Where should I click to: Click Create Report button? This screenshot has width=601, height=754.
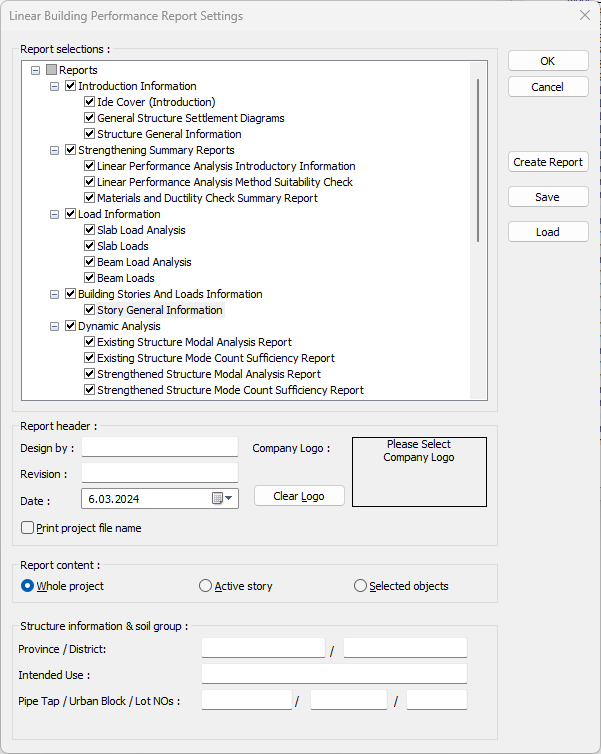coord(548,162)
